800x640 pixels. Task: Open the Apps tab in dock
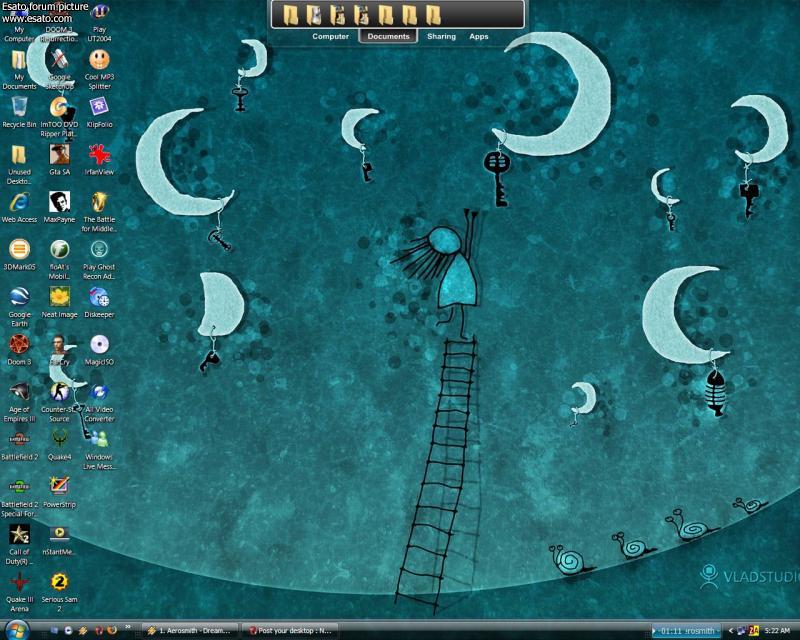pyautogui.click(x=479, y=36)
